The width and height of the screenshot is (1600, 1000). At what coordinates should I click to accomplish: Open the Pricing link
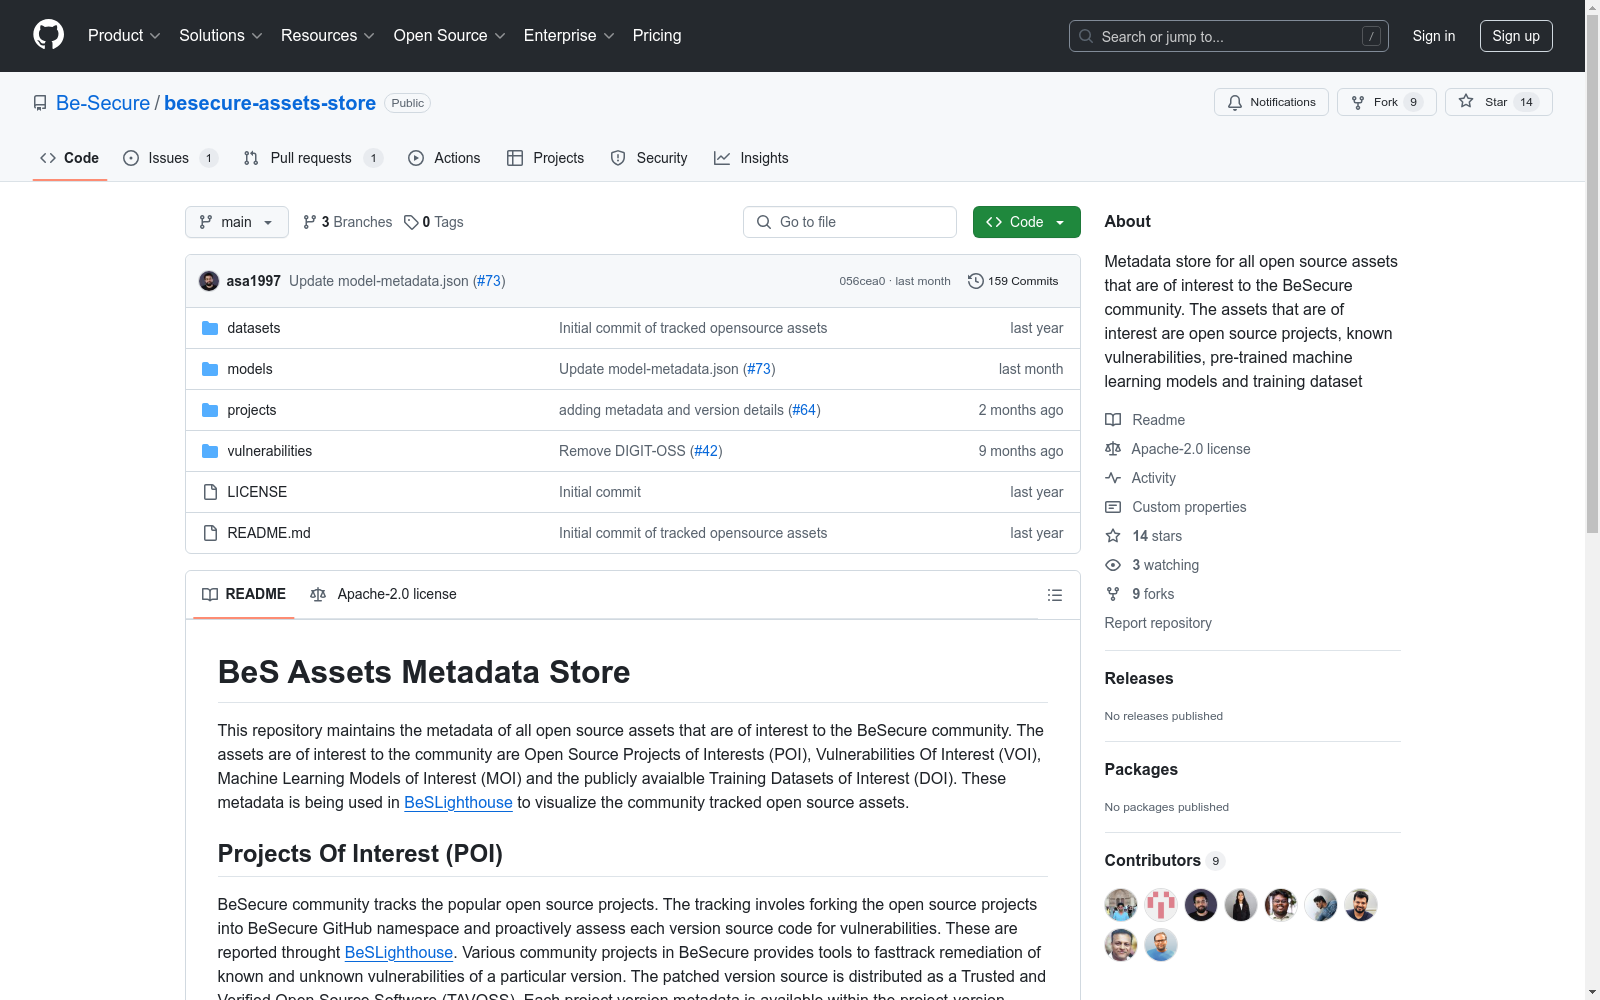[x=657, y=36]
